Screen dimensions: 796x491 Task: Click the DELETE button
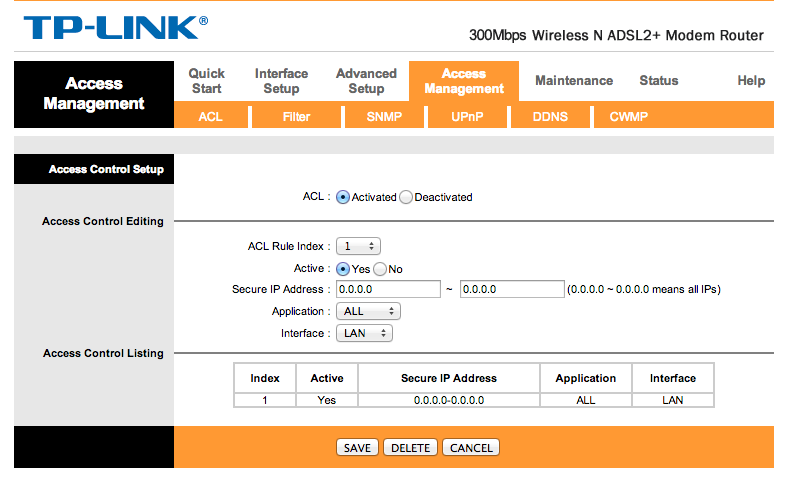point(411,448)
